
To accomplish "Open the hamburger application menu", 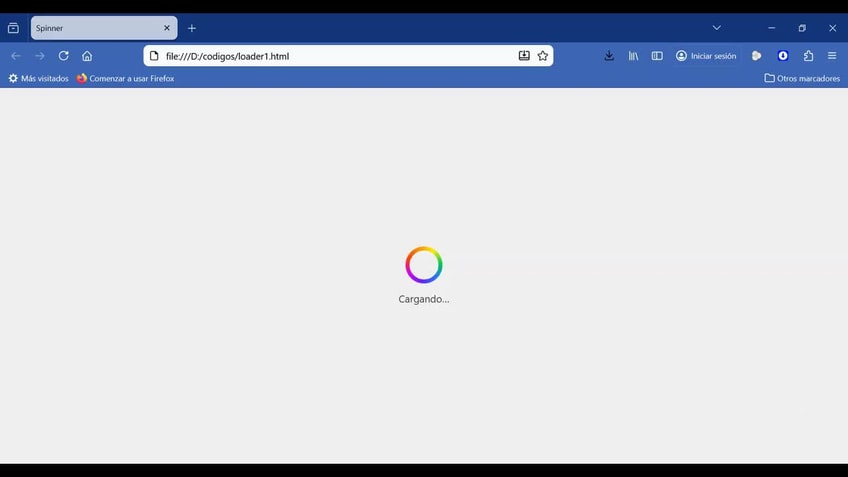I will coord(832,56).
